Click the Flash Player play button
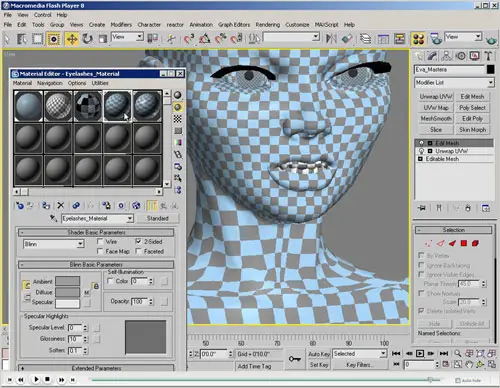The width and height of the screenshot is (500, 388). [x=36, y=379]
